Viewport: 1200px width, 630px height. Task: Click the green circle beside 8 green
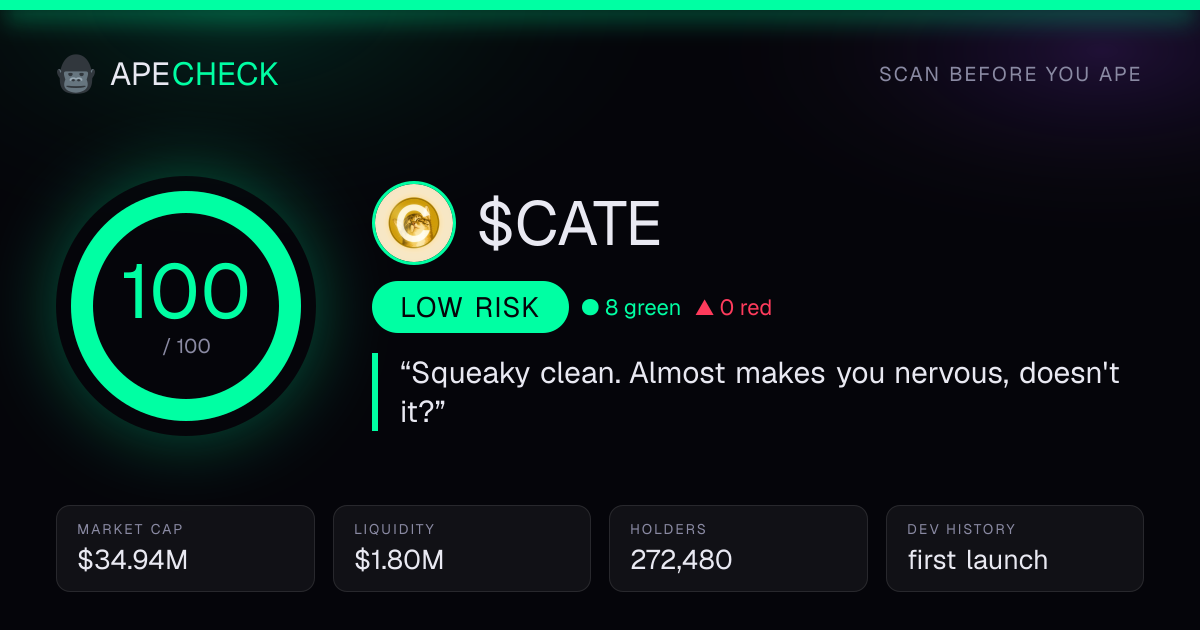click(590, 308)
